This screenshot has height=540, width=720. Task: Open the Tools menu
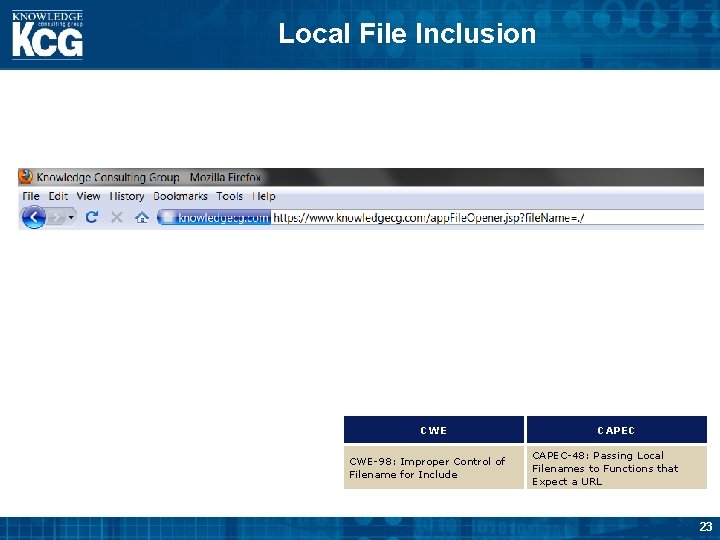point(230,196)
